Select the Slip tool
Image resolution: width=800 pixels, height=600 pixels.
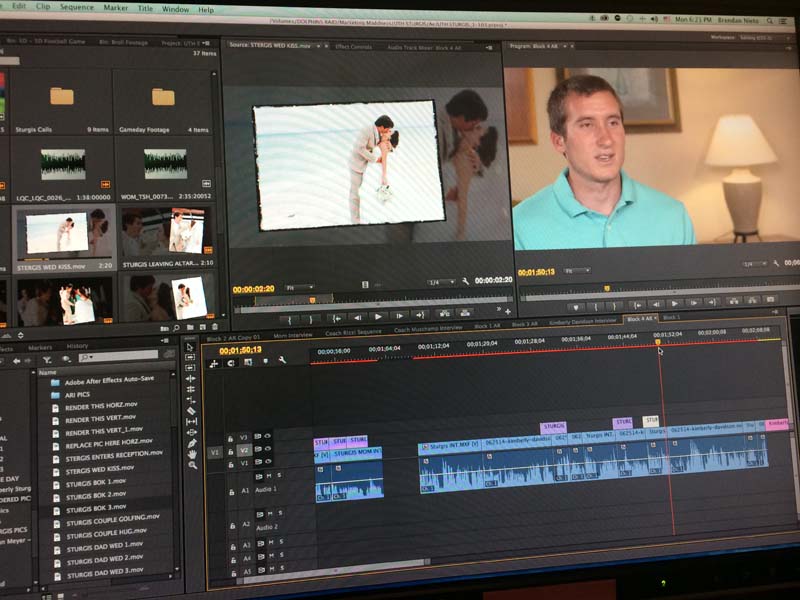coord(191,421)
